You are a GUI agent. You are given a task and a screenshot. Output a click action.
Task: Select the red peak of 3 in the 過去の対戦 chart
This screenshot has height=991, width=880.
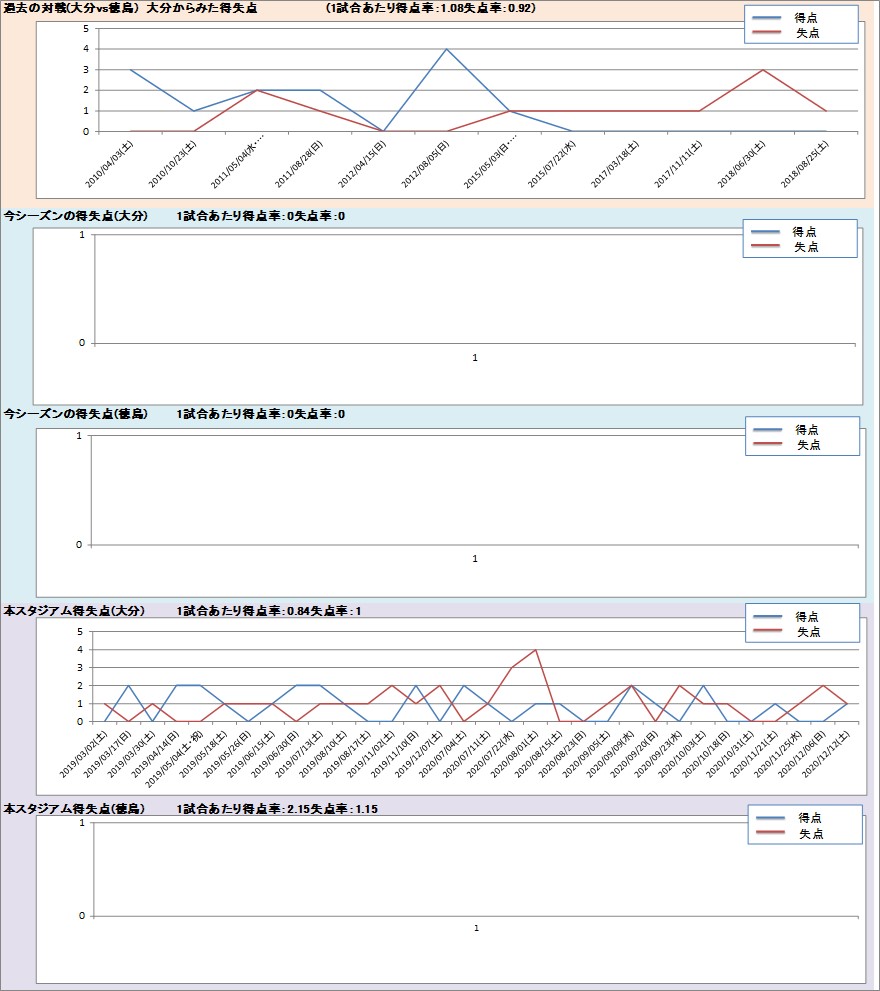tap(763, 70)
